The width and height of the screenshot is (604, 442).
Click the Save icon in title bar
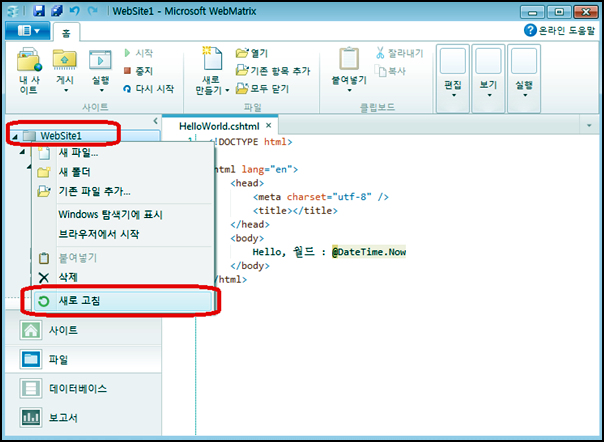39,10
